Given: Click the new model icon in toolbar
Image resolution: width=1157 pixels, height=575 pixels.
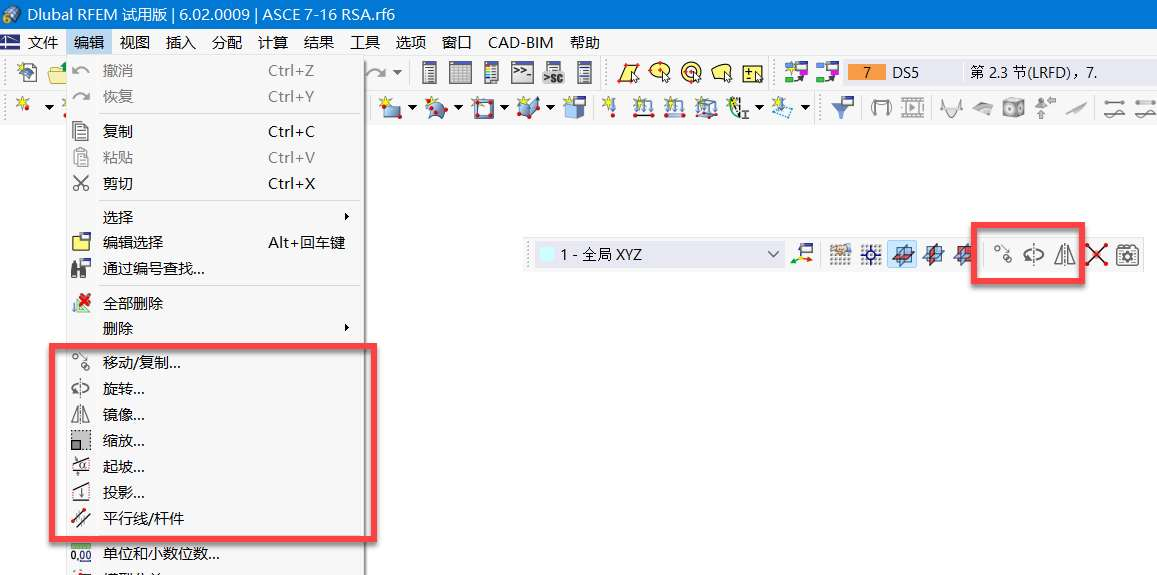Looking at the screenshot, I should (27, 72).
